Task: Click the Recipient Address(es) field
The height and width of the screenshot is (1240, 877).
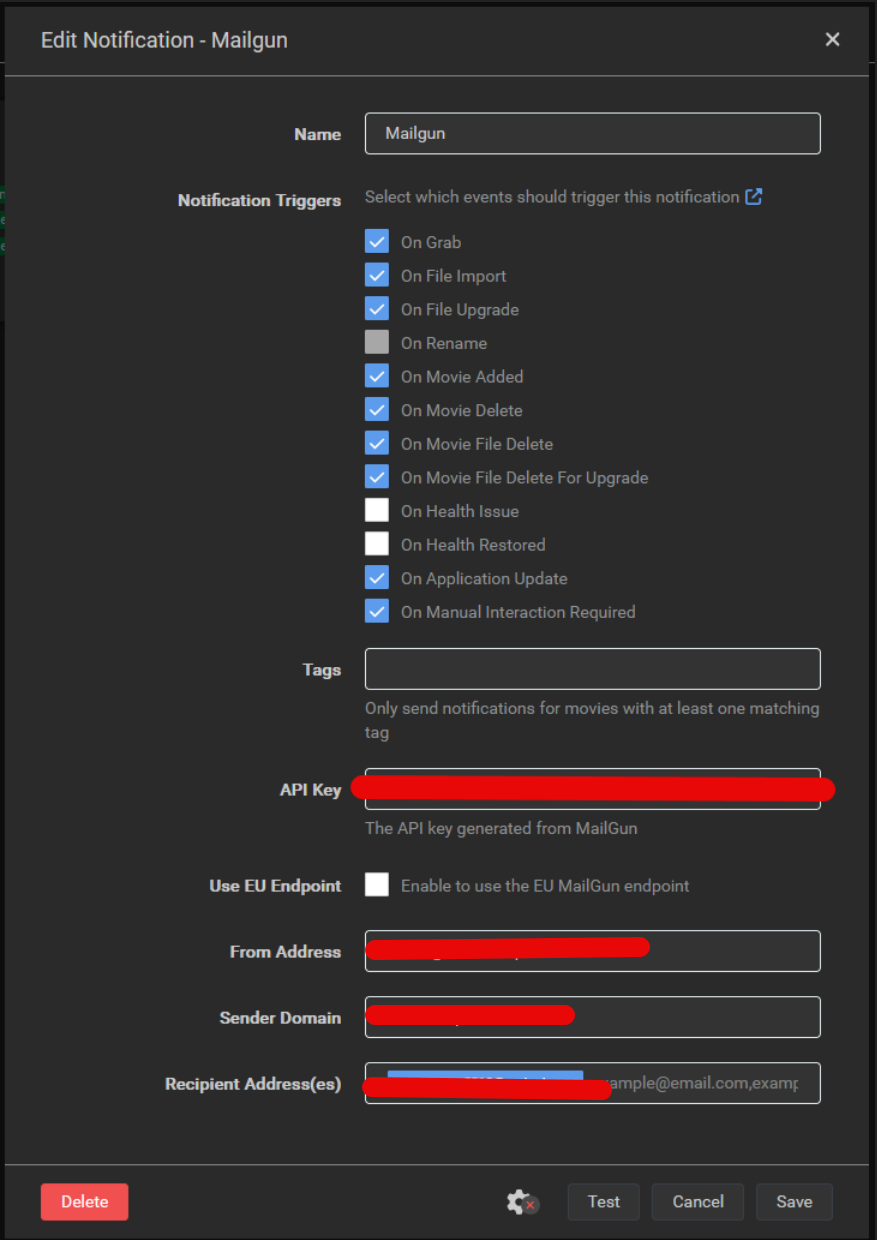Action: 593,1083
